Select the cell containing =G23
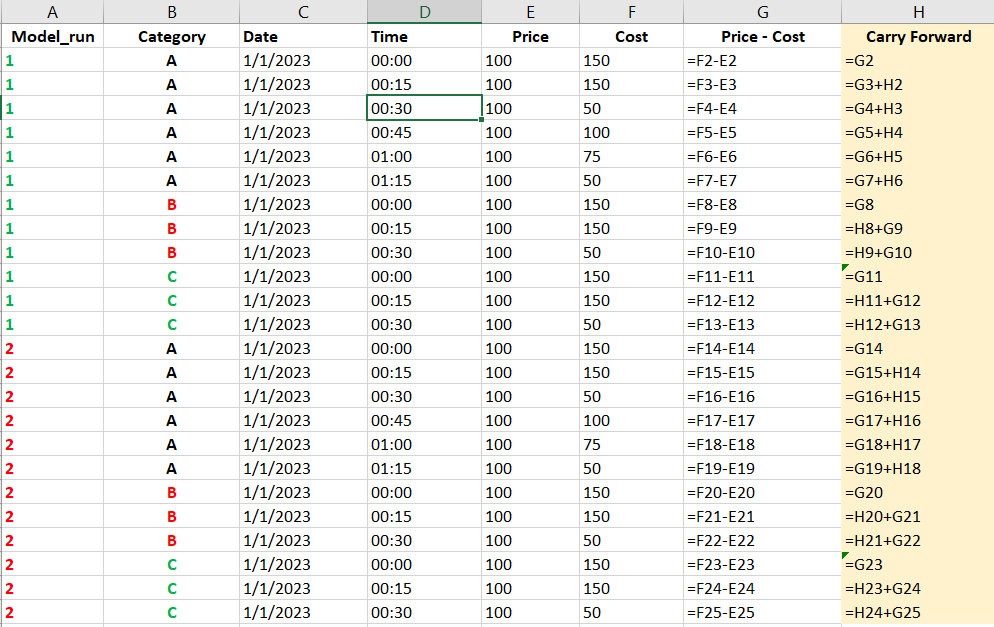Image resolution: width=994 pixels, height=627 pixels. 918,564
